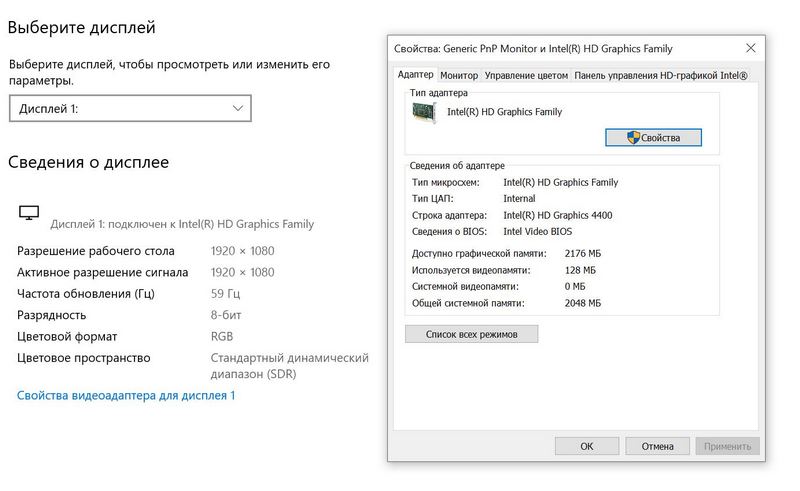Screen dimensions: 800x491
Task: Confirm the dialog with the OK button
Action: click(586, 446)
